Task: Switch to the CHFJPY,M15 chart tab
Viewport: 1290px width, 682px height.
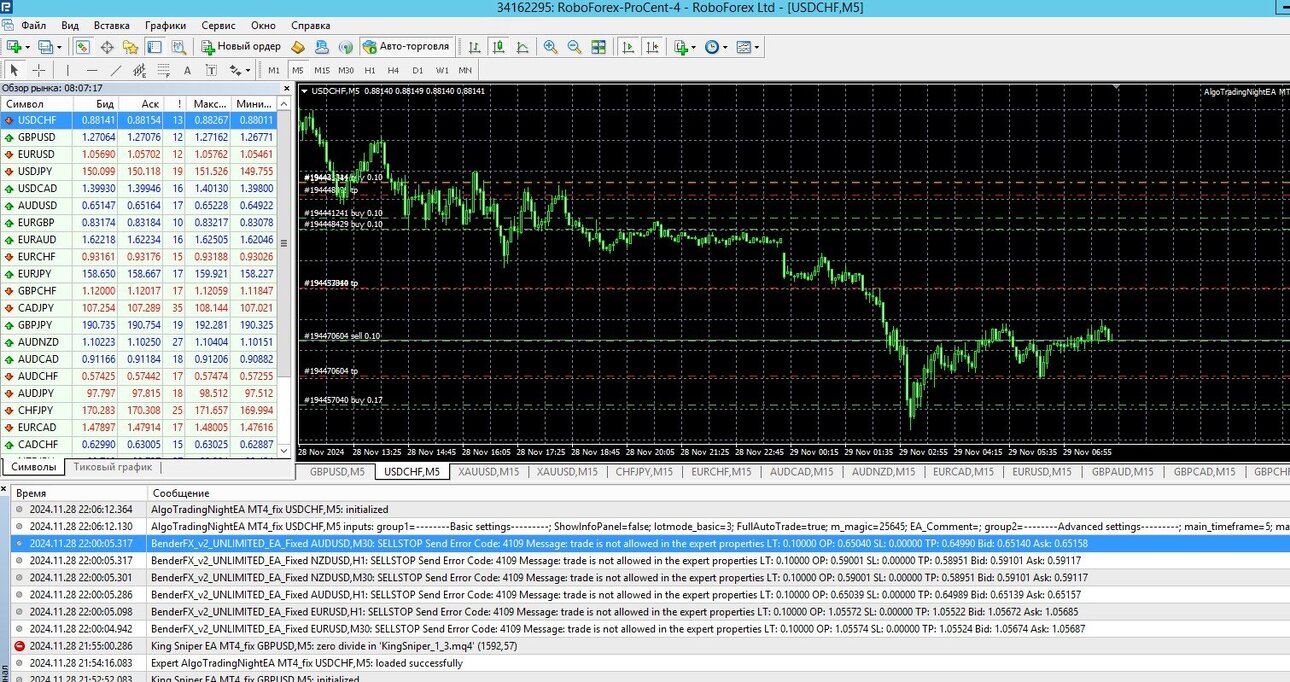Action: click(644, 471)
